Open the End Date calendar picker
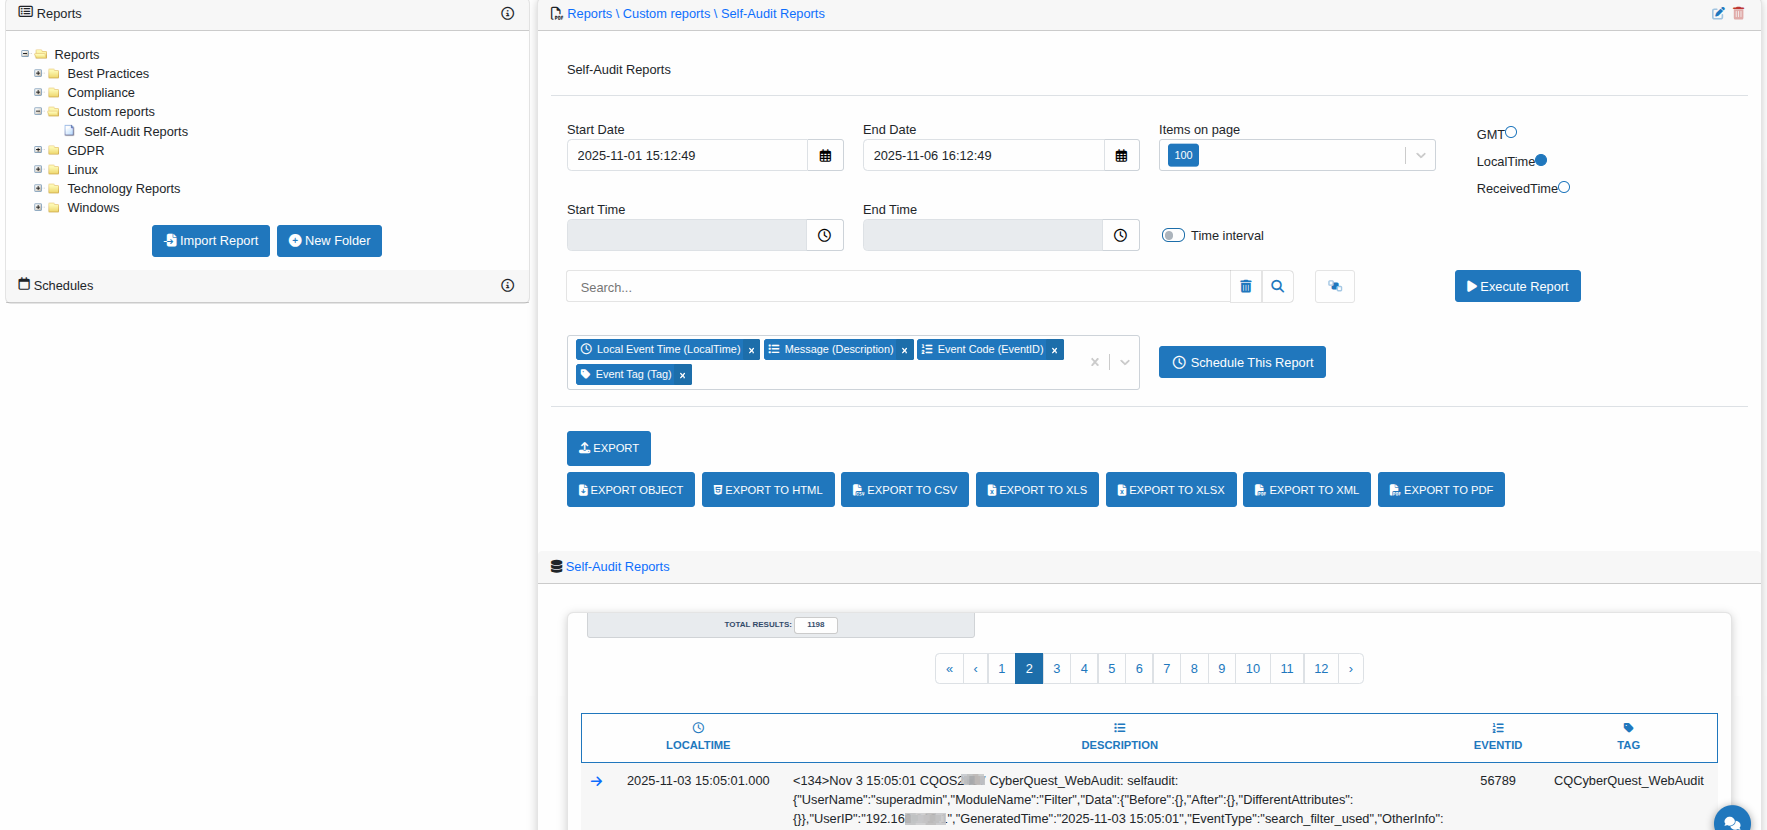1767x830 pixels. [1121, 156]
